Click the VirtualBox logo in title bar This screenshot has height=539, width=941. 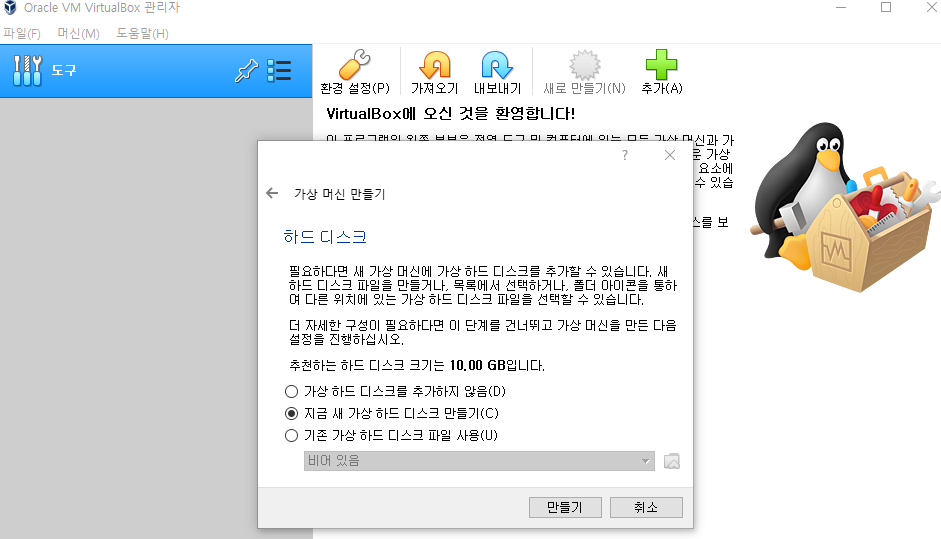click(10, 8)
